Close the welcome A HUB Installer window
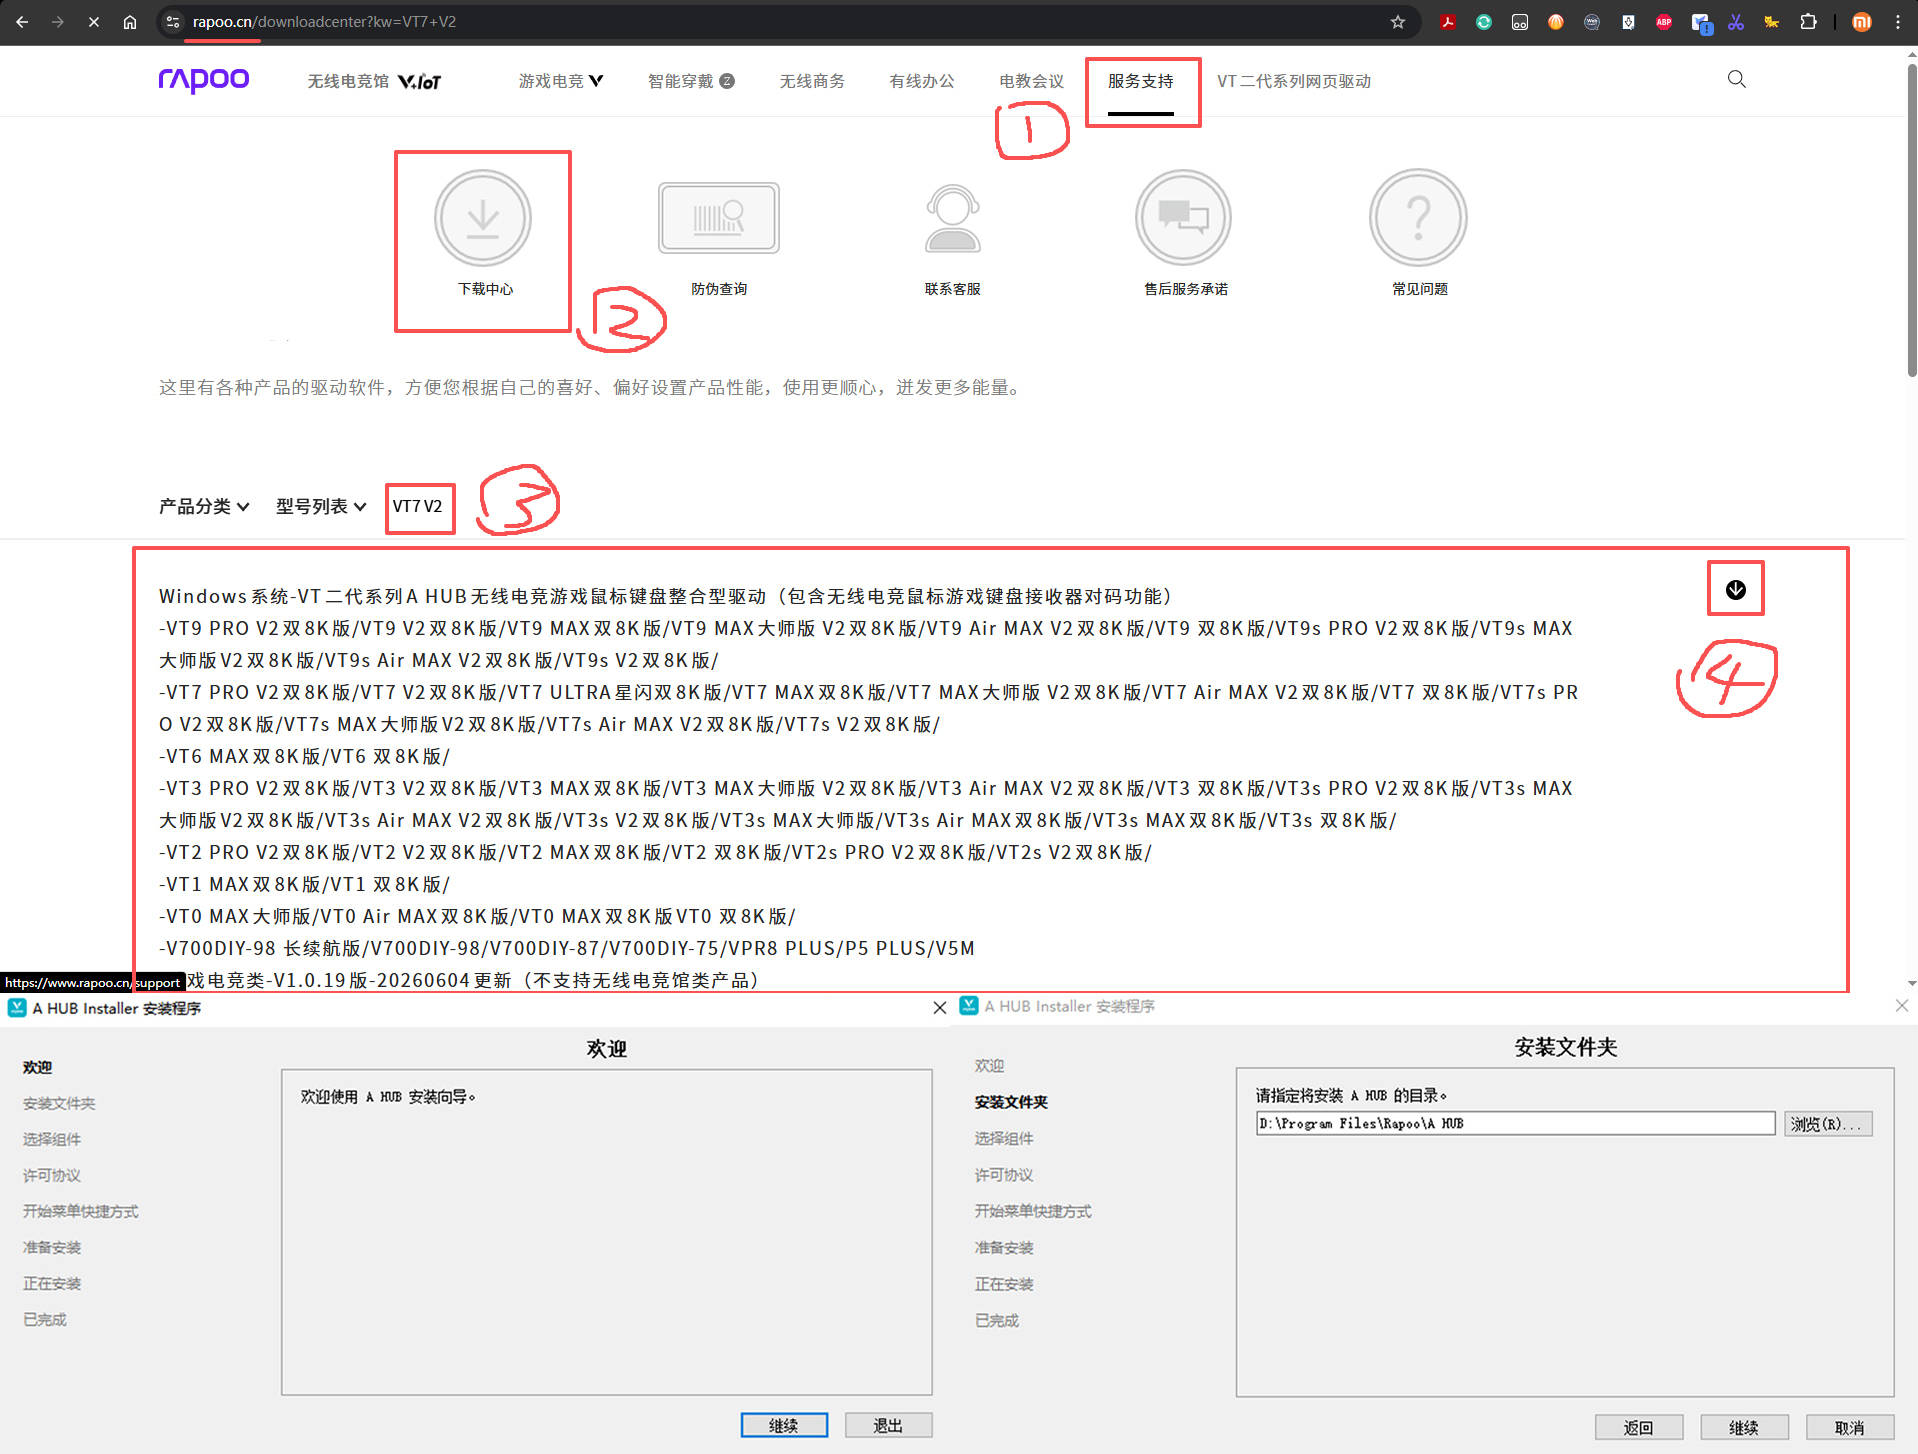 click(940, 1008)
